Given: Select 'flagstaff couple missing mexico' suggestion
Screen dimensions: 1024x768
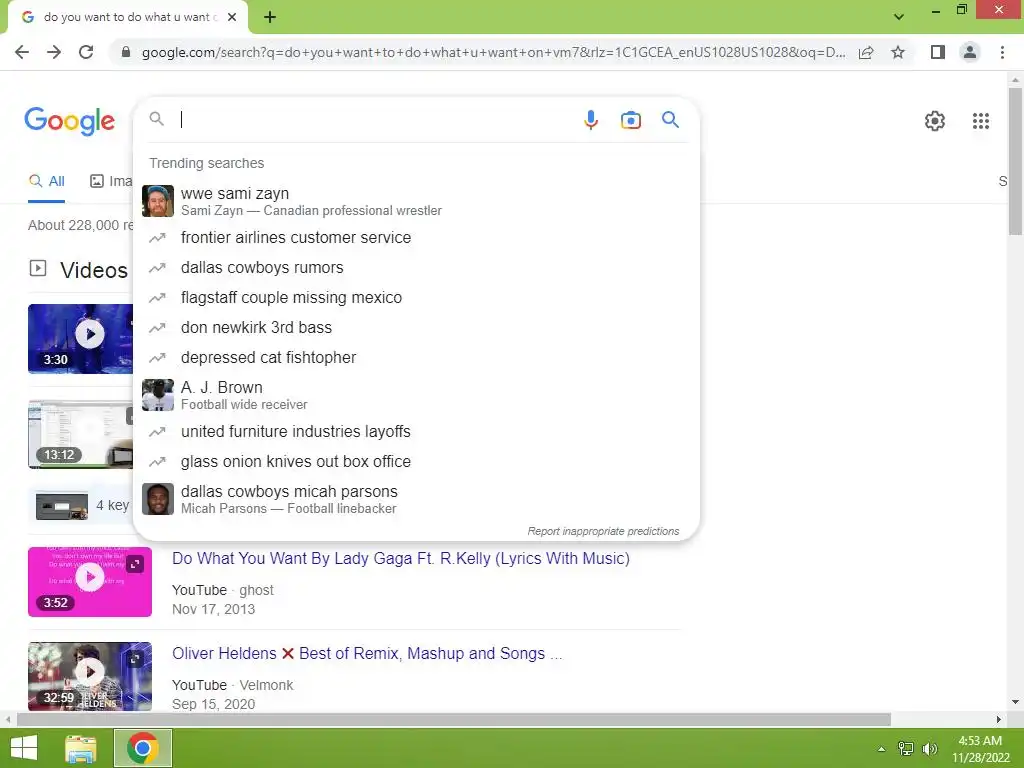Looking at the screenshot, I should [416, 298].
